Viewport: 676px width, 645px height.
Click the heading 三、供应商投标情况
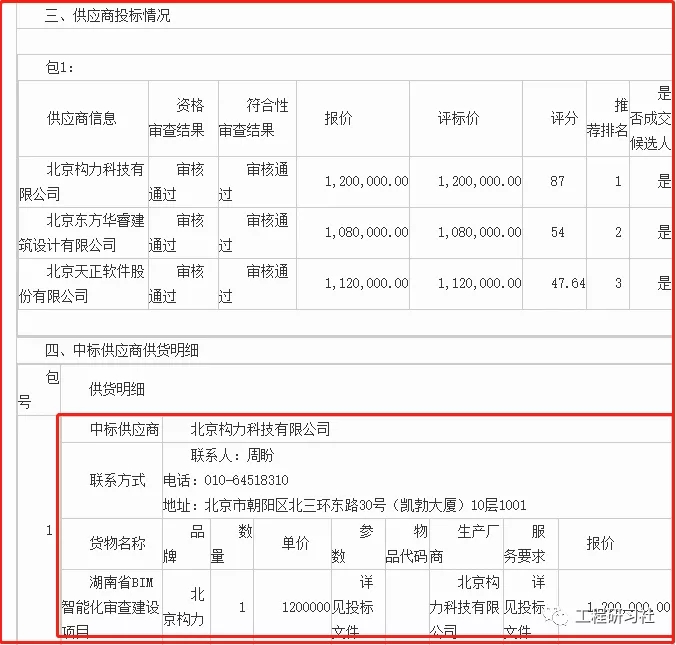tap(107, 16)
